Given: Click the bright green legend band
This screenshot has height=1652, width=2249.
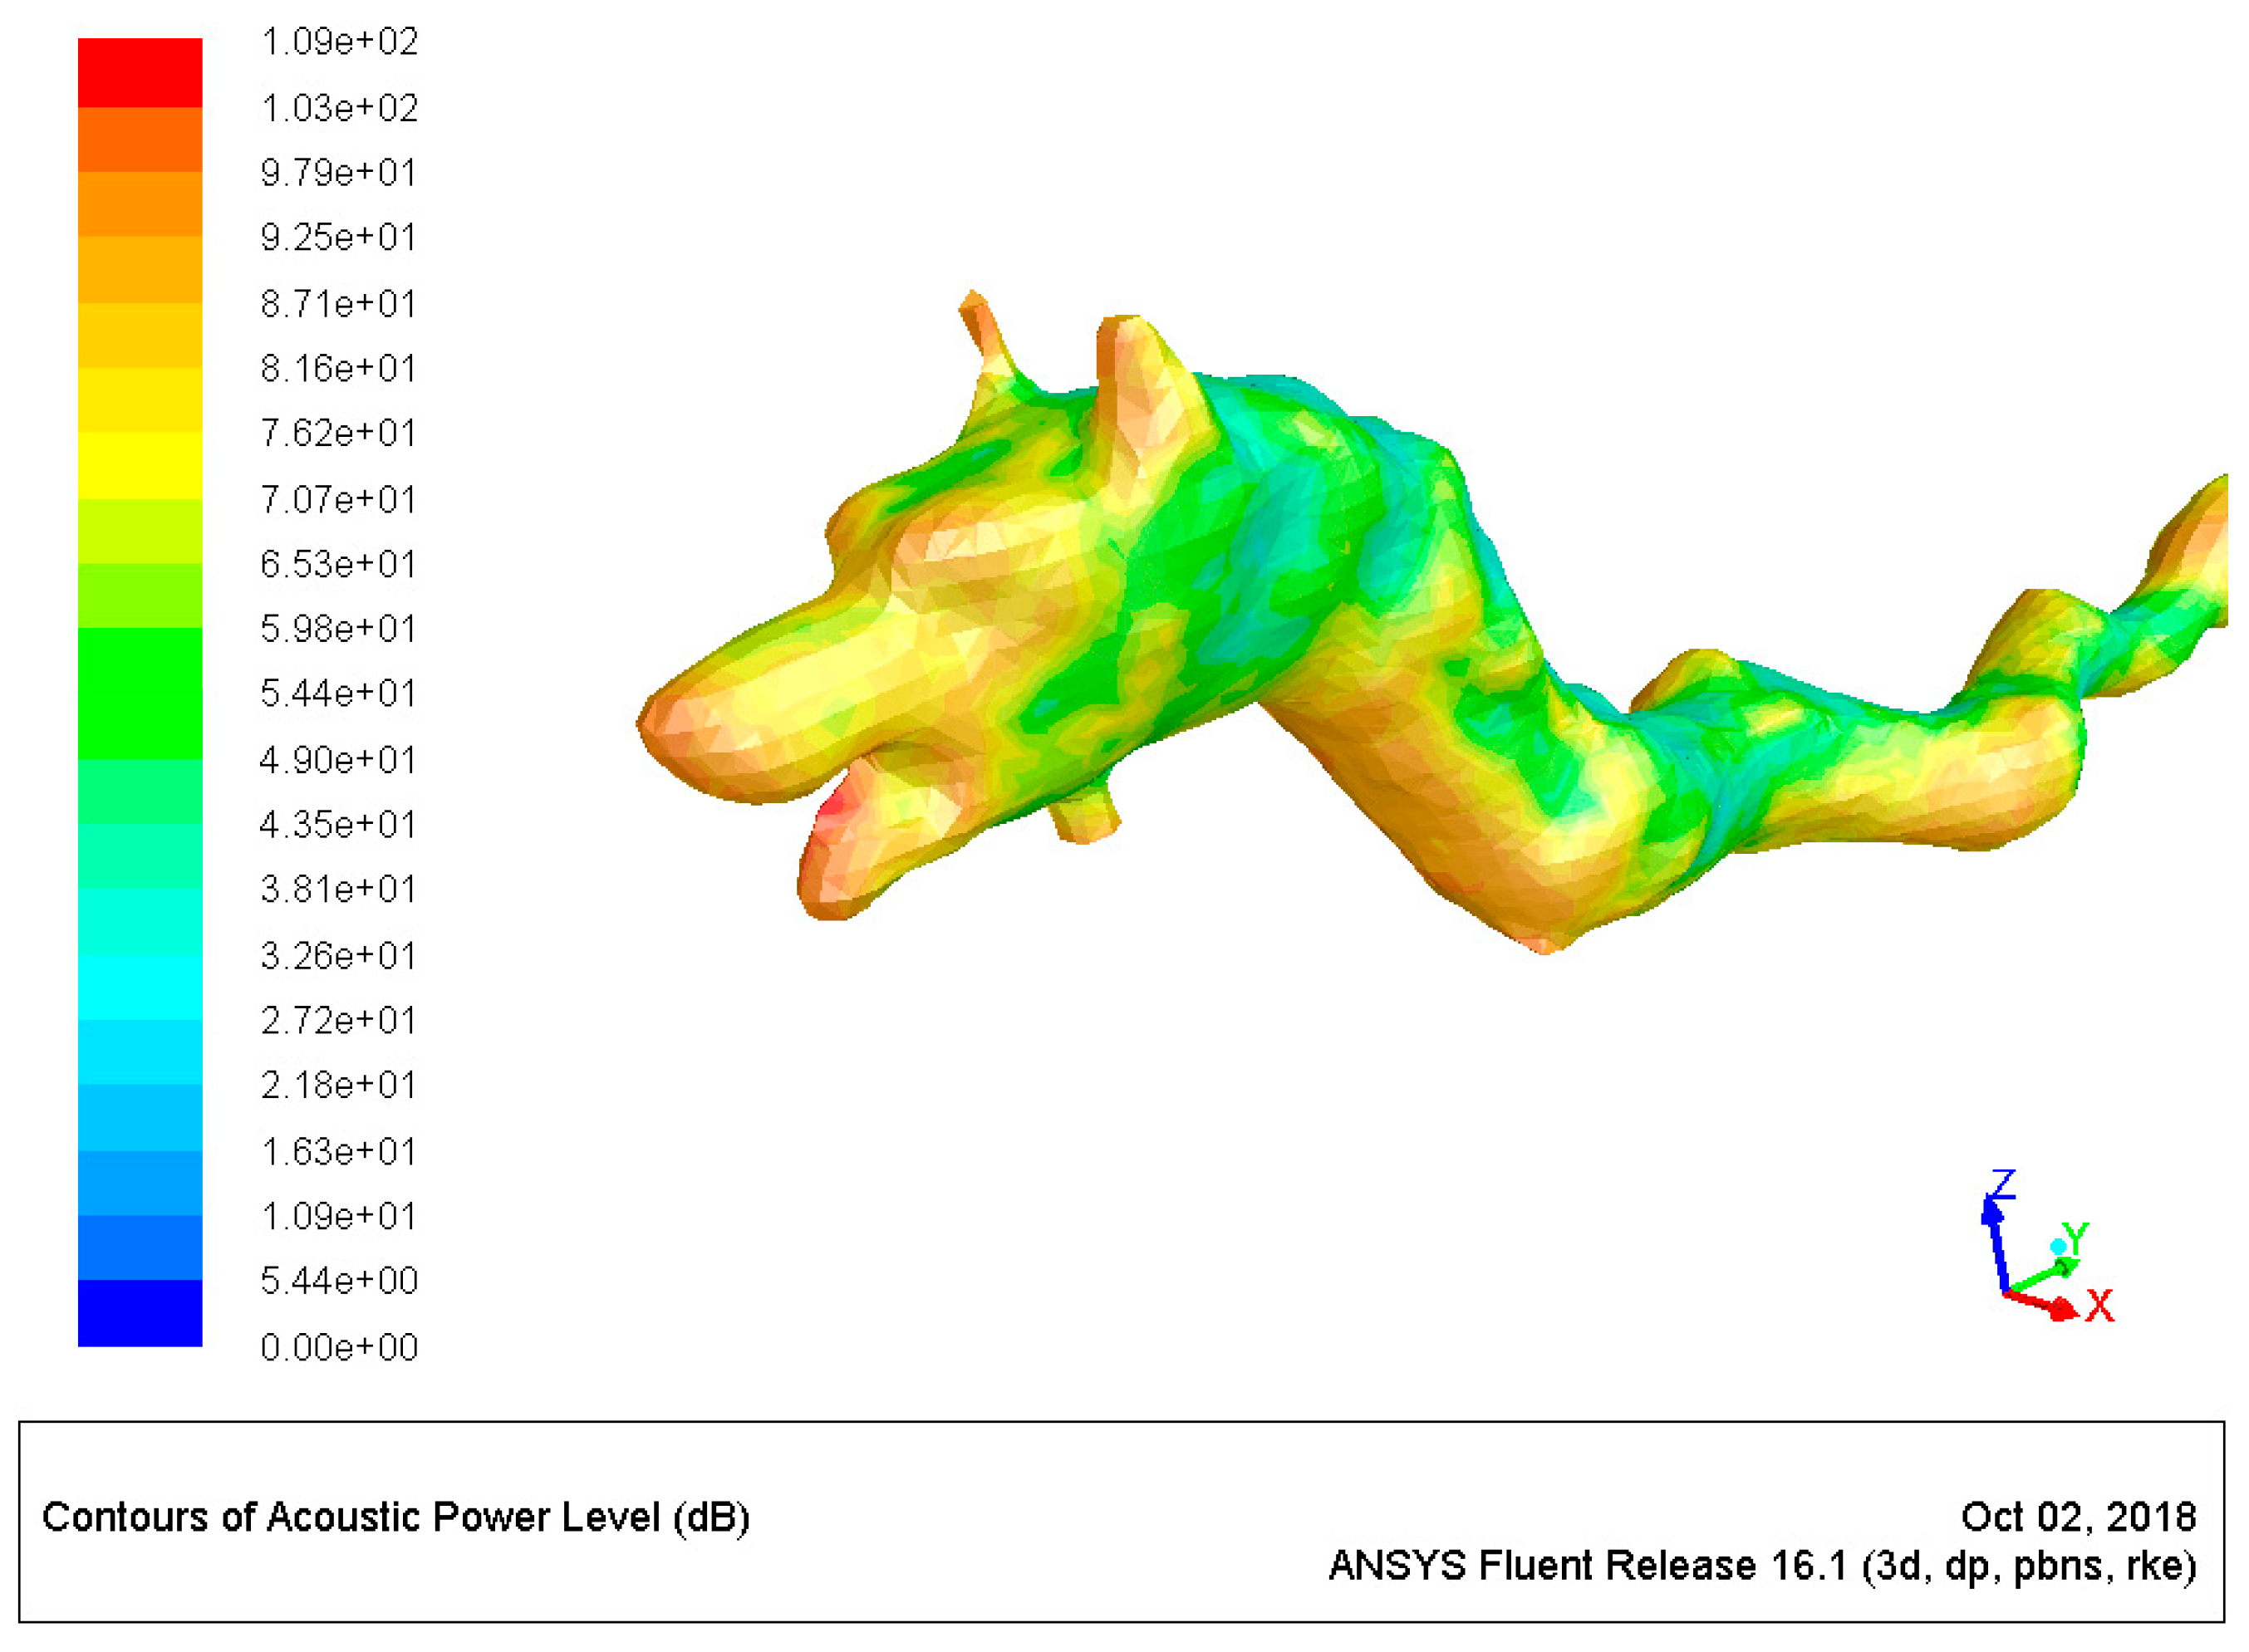Looking at the screenshot, I should coord(140,693).
